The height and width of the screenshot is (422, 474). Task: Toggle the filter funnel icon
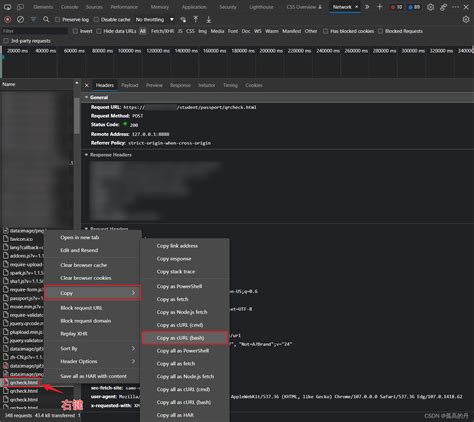33,20
